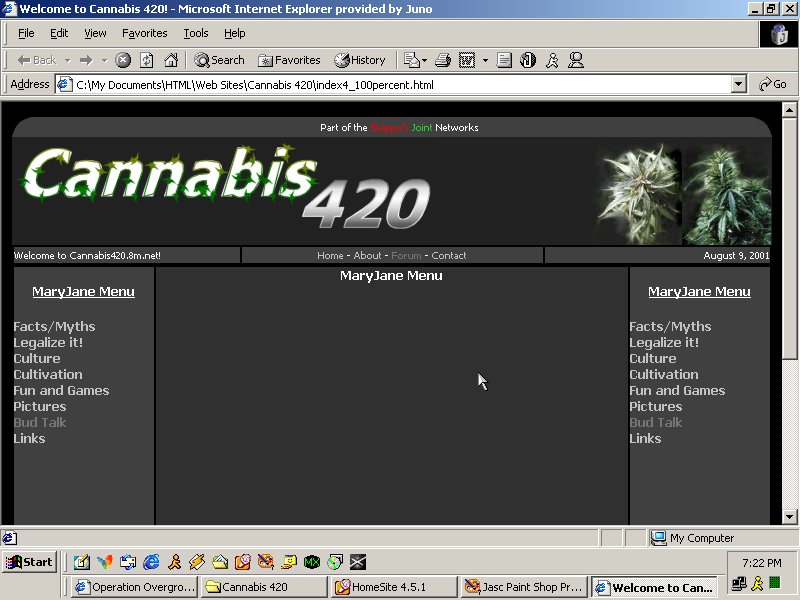Click the green cannabis plant image
The width and height of the screenshot is (800, 600).
(727, 194)
